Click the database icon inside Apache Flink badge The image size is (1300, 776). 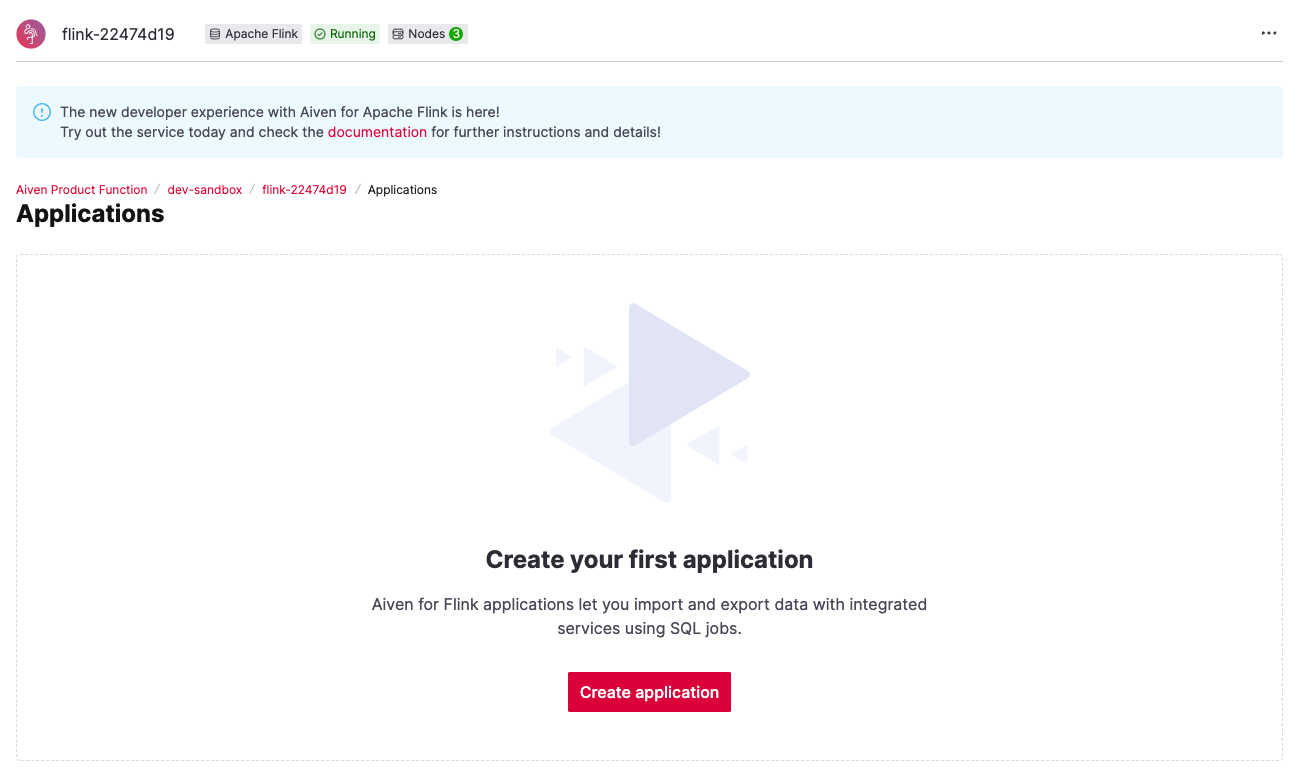coord(216,33)
